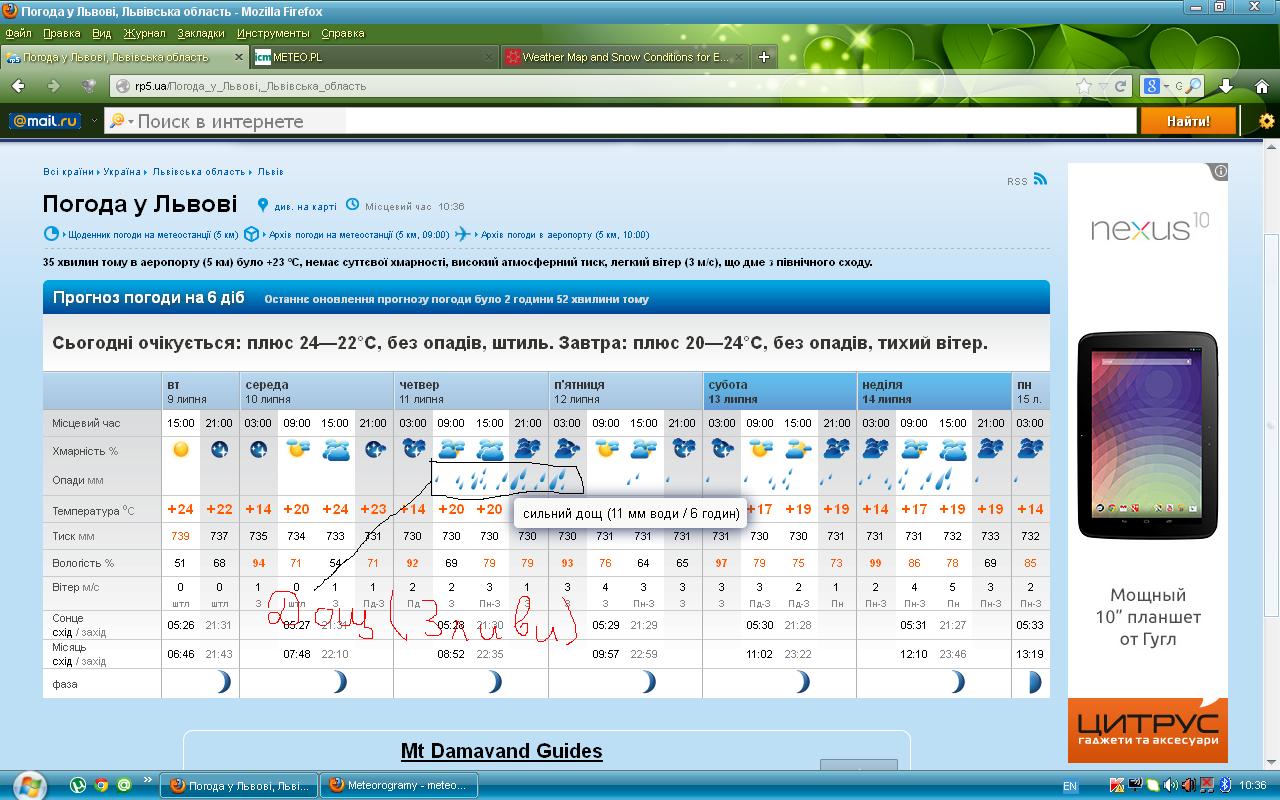This screenshot has height=800, width=1280.
Task: Click the mail.ru internet search field
Action: pos(240,121)
